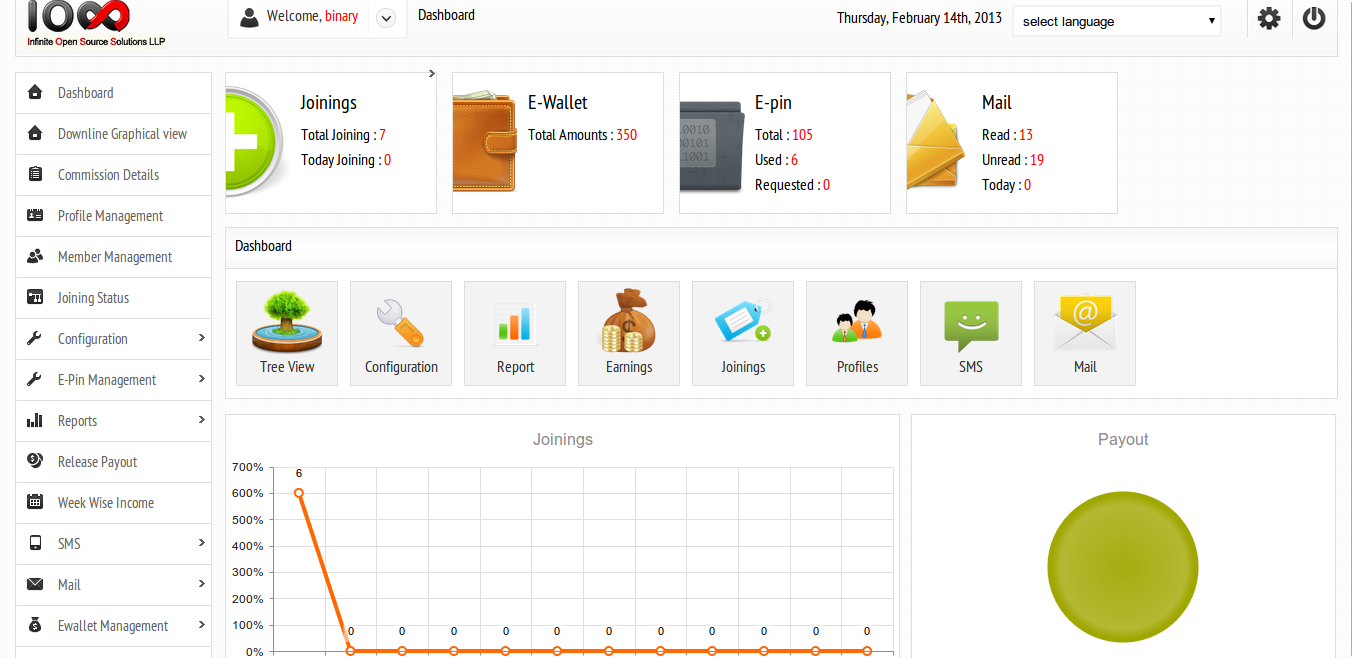
Task: Click the Dashboard panel heading
Action: [x=263, y=246]
